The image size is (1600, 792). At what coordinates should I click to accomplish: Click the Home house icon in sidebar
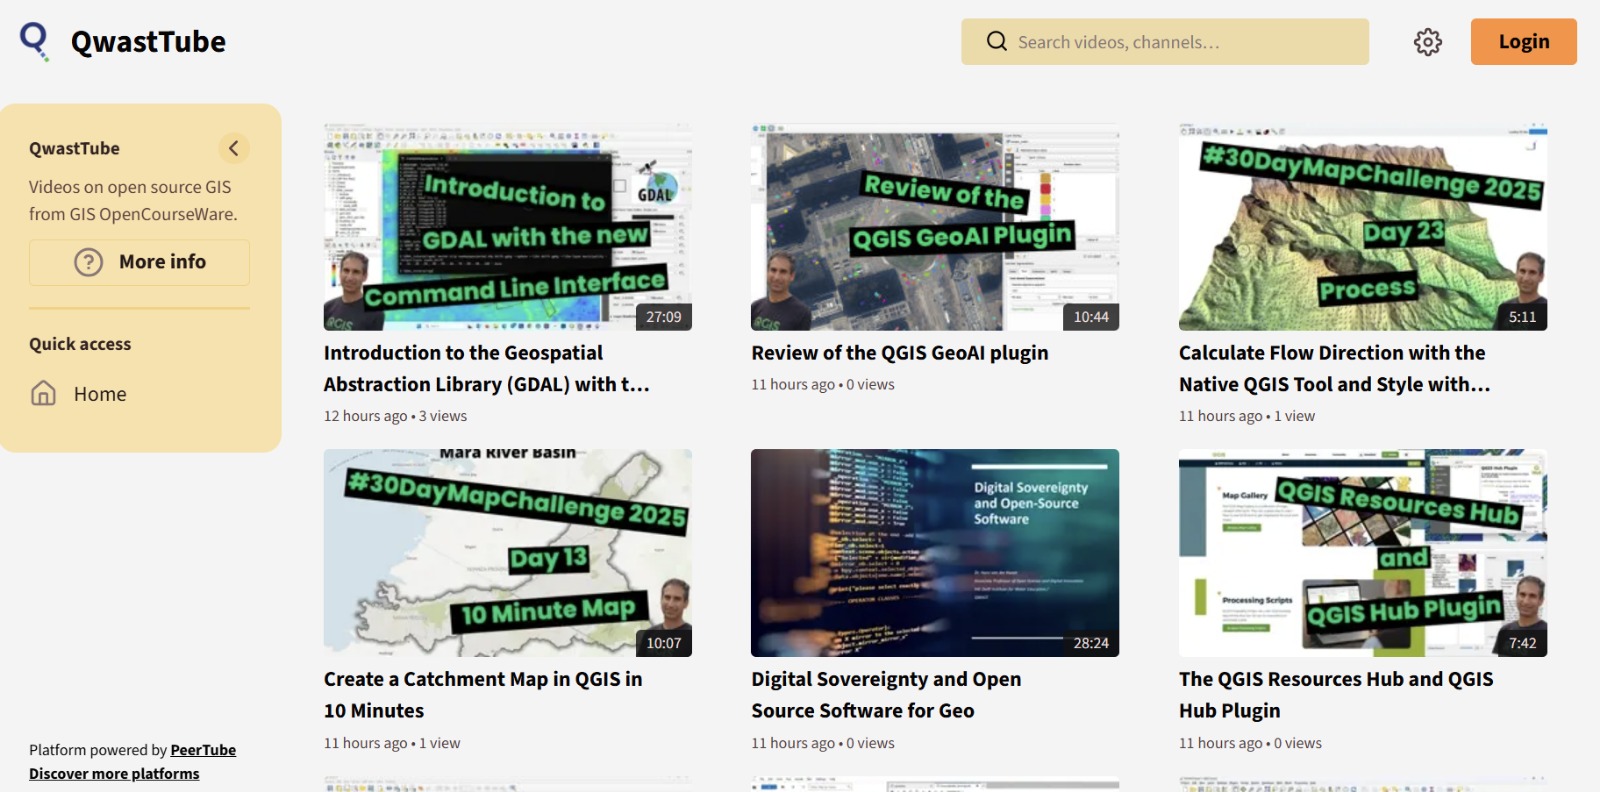pyautogui.click(x=43, y=394)
